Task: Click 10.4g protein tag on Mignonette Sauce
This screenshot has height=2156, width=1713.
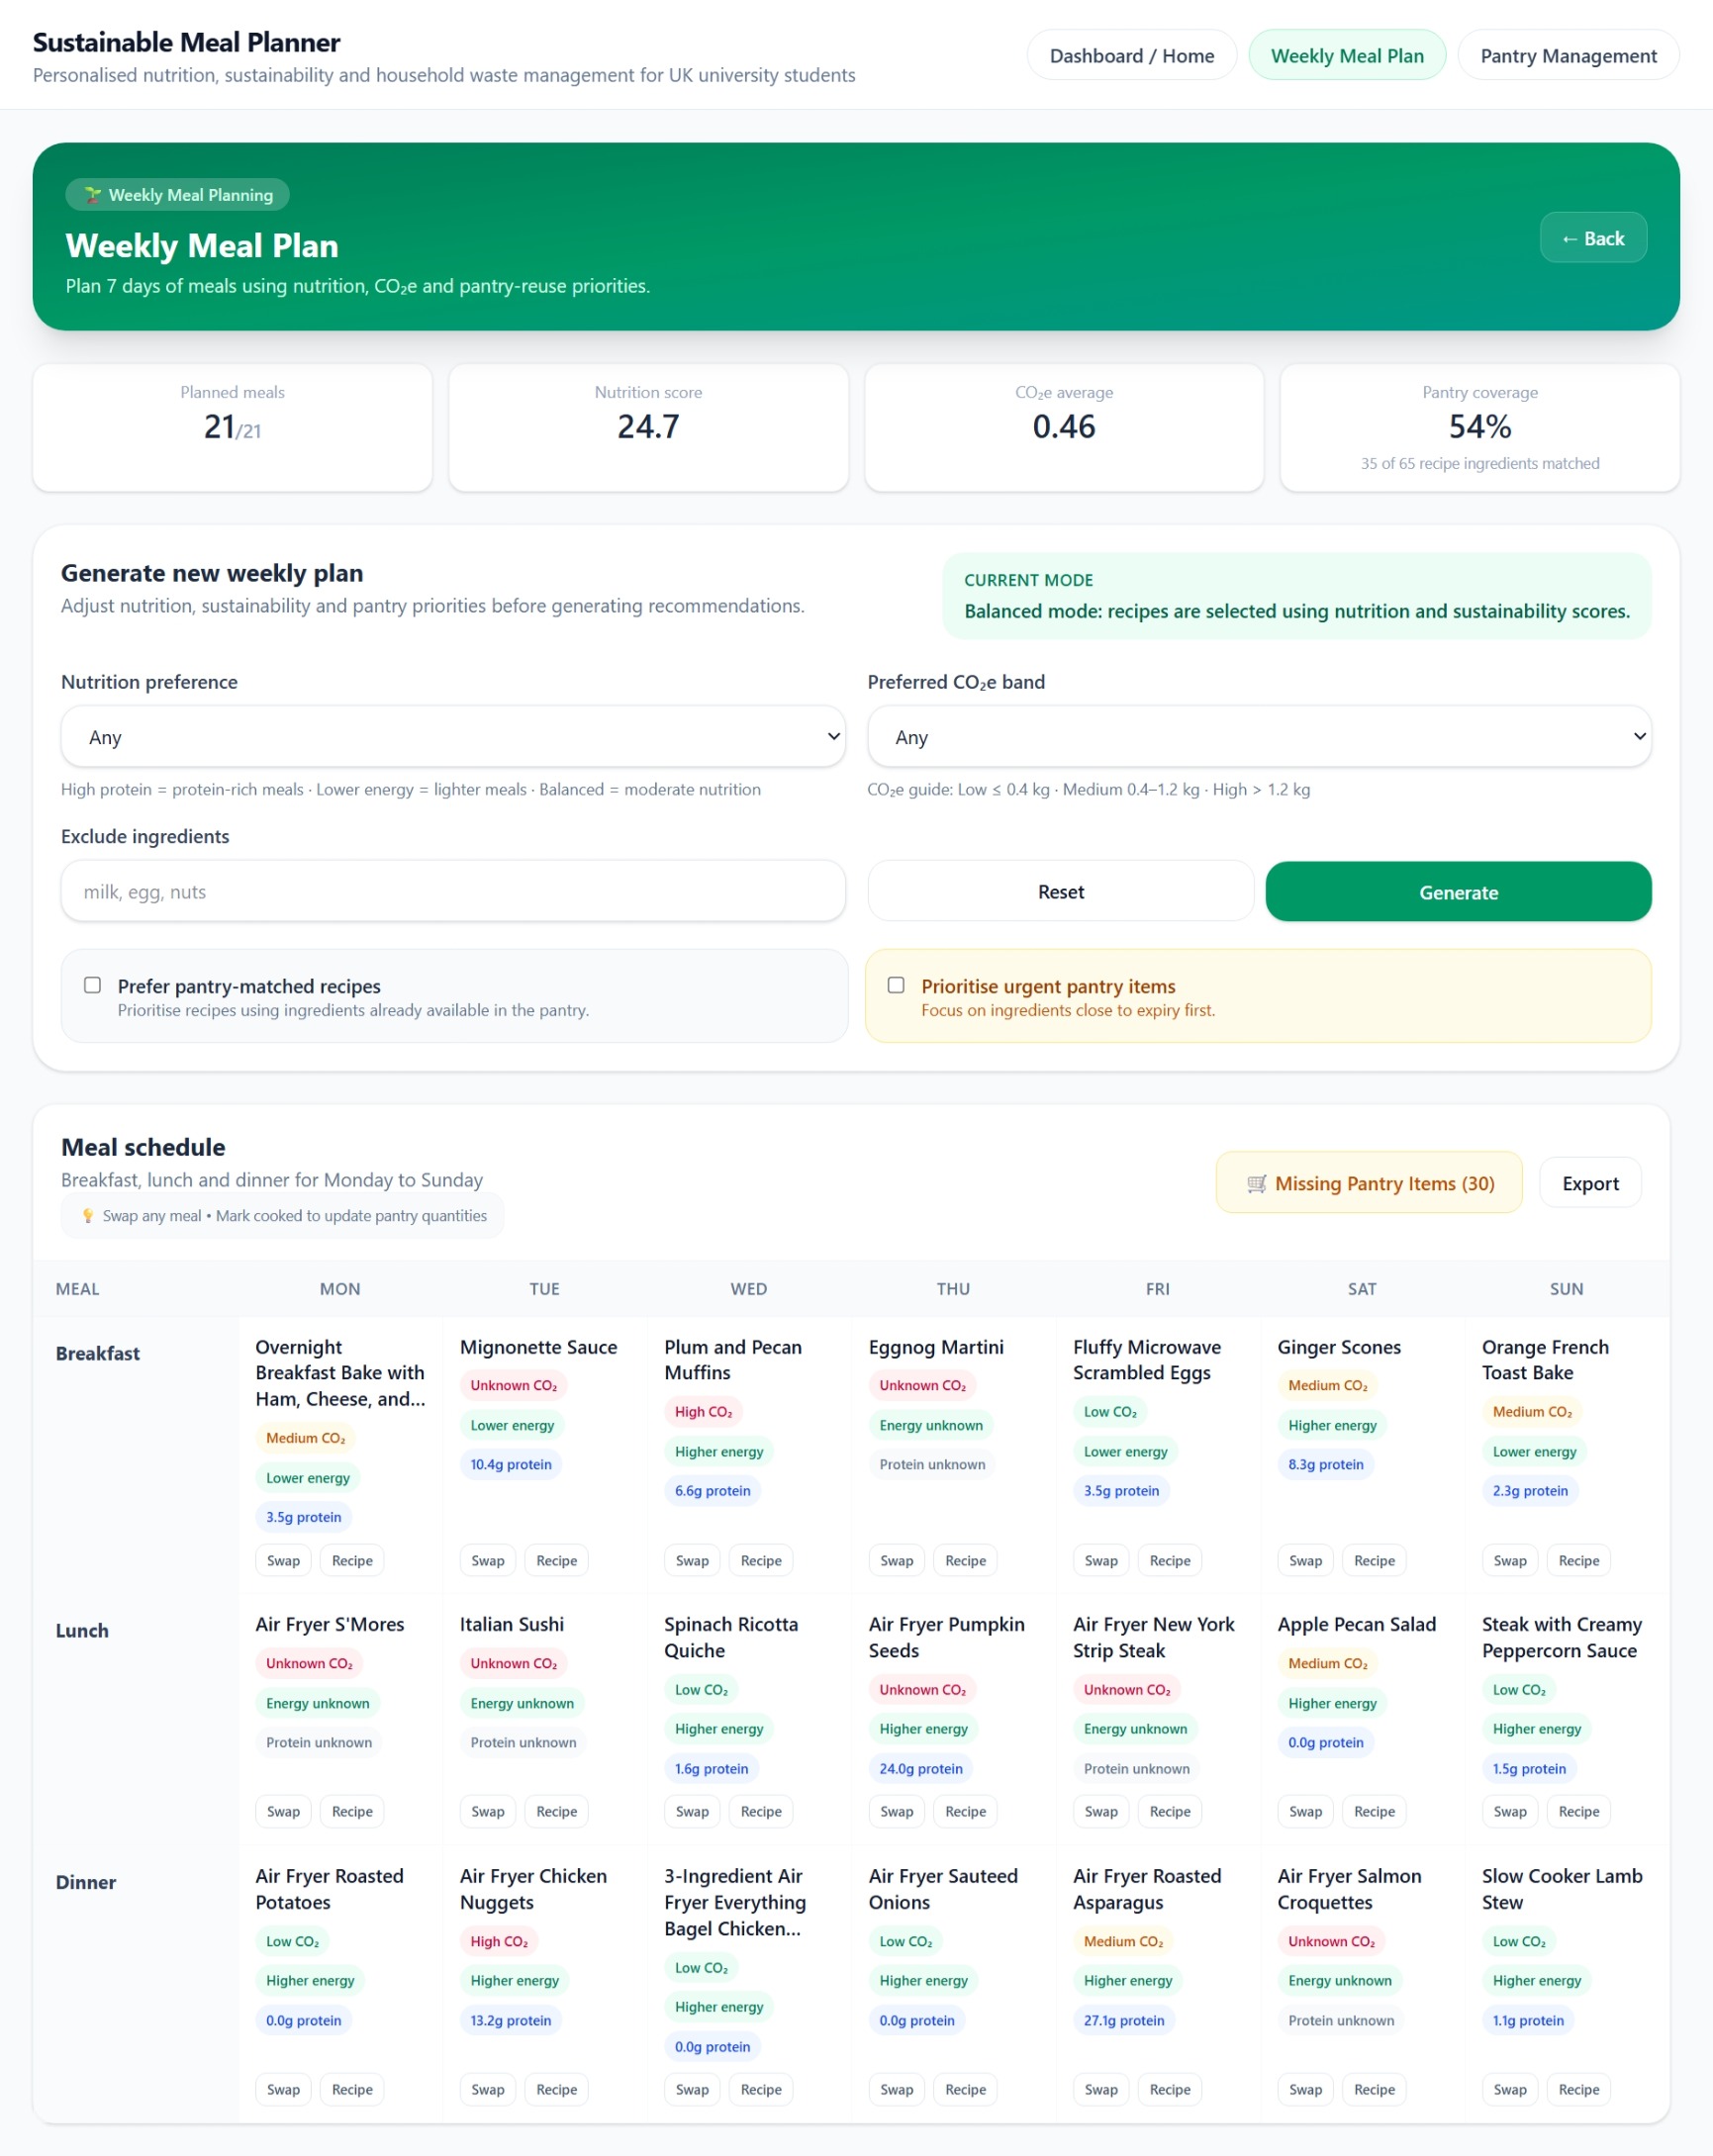Action: click(x=511, y=1464)
